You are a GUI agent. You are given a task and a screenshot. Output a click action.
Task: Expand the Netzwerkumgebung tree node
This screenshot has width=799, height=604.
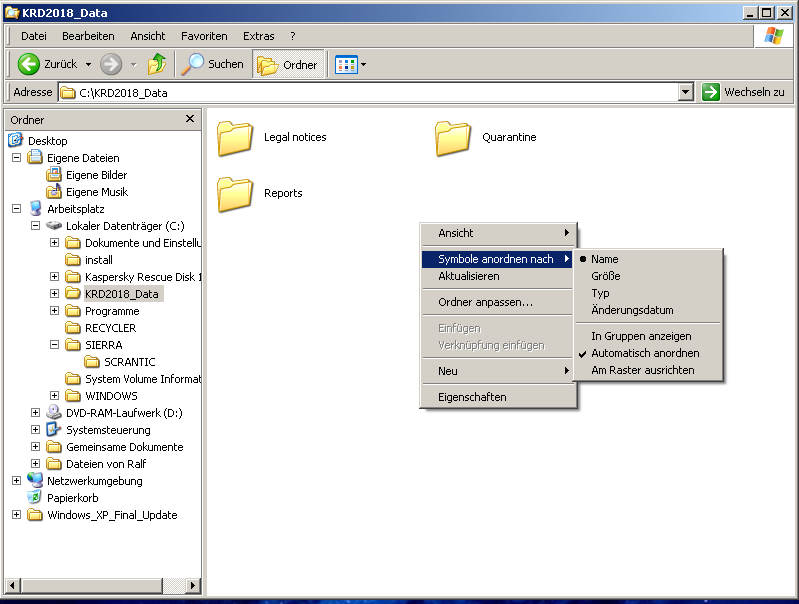point(16,481)
